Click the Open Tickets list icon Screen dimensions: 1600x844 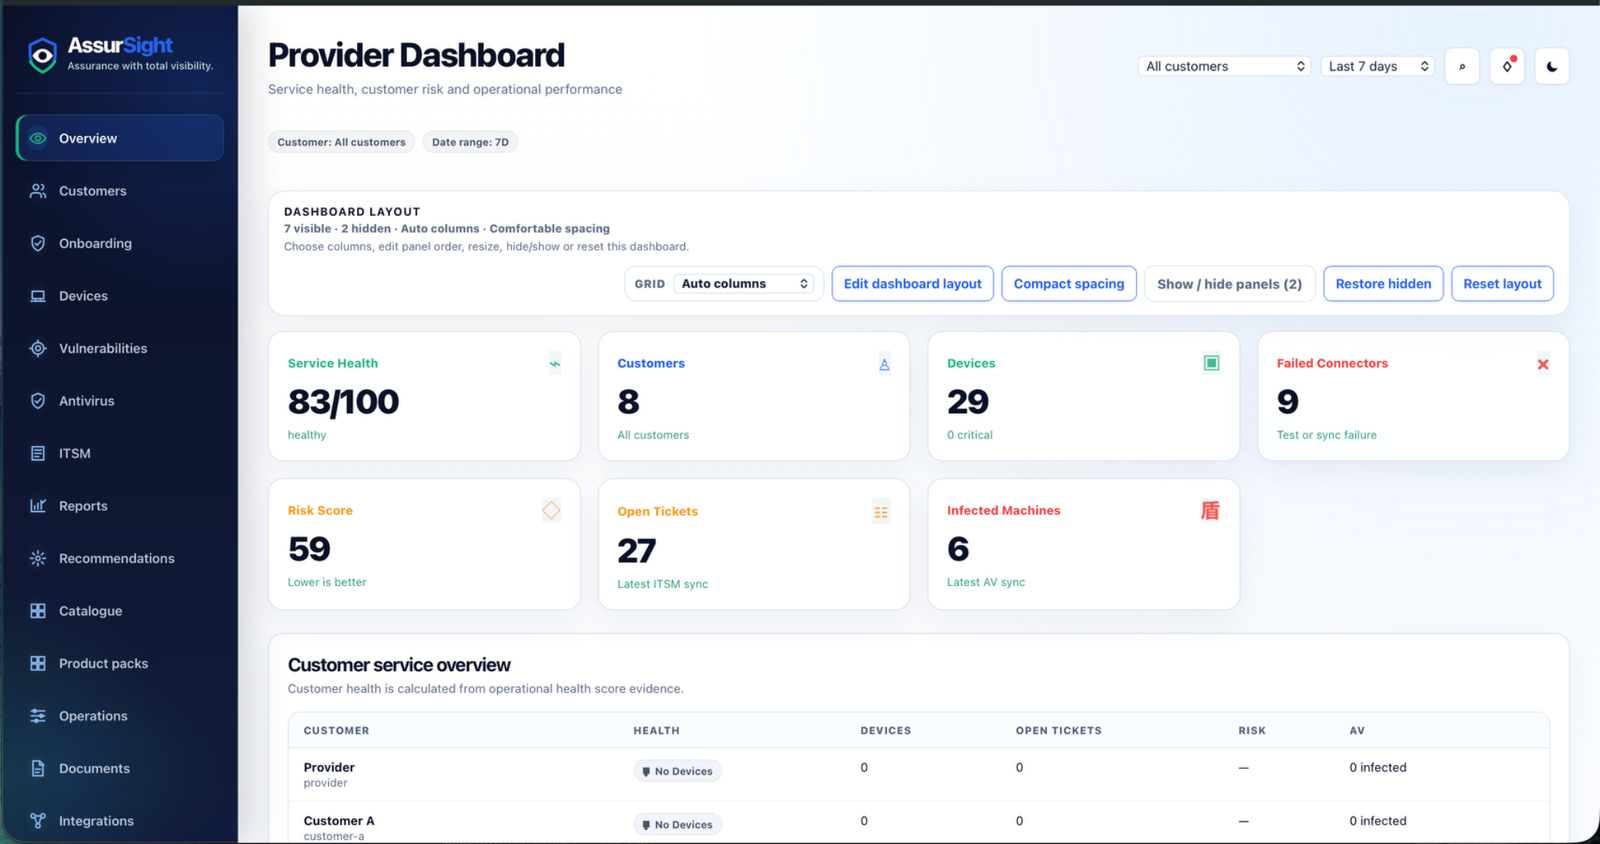881,512
